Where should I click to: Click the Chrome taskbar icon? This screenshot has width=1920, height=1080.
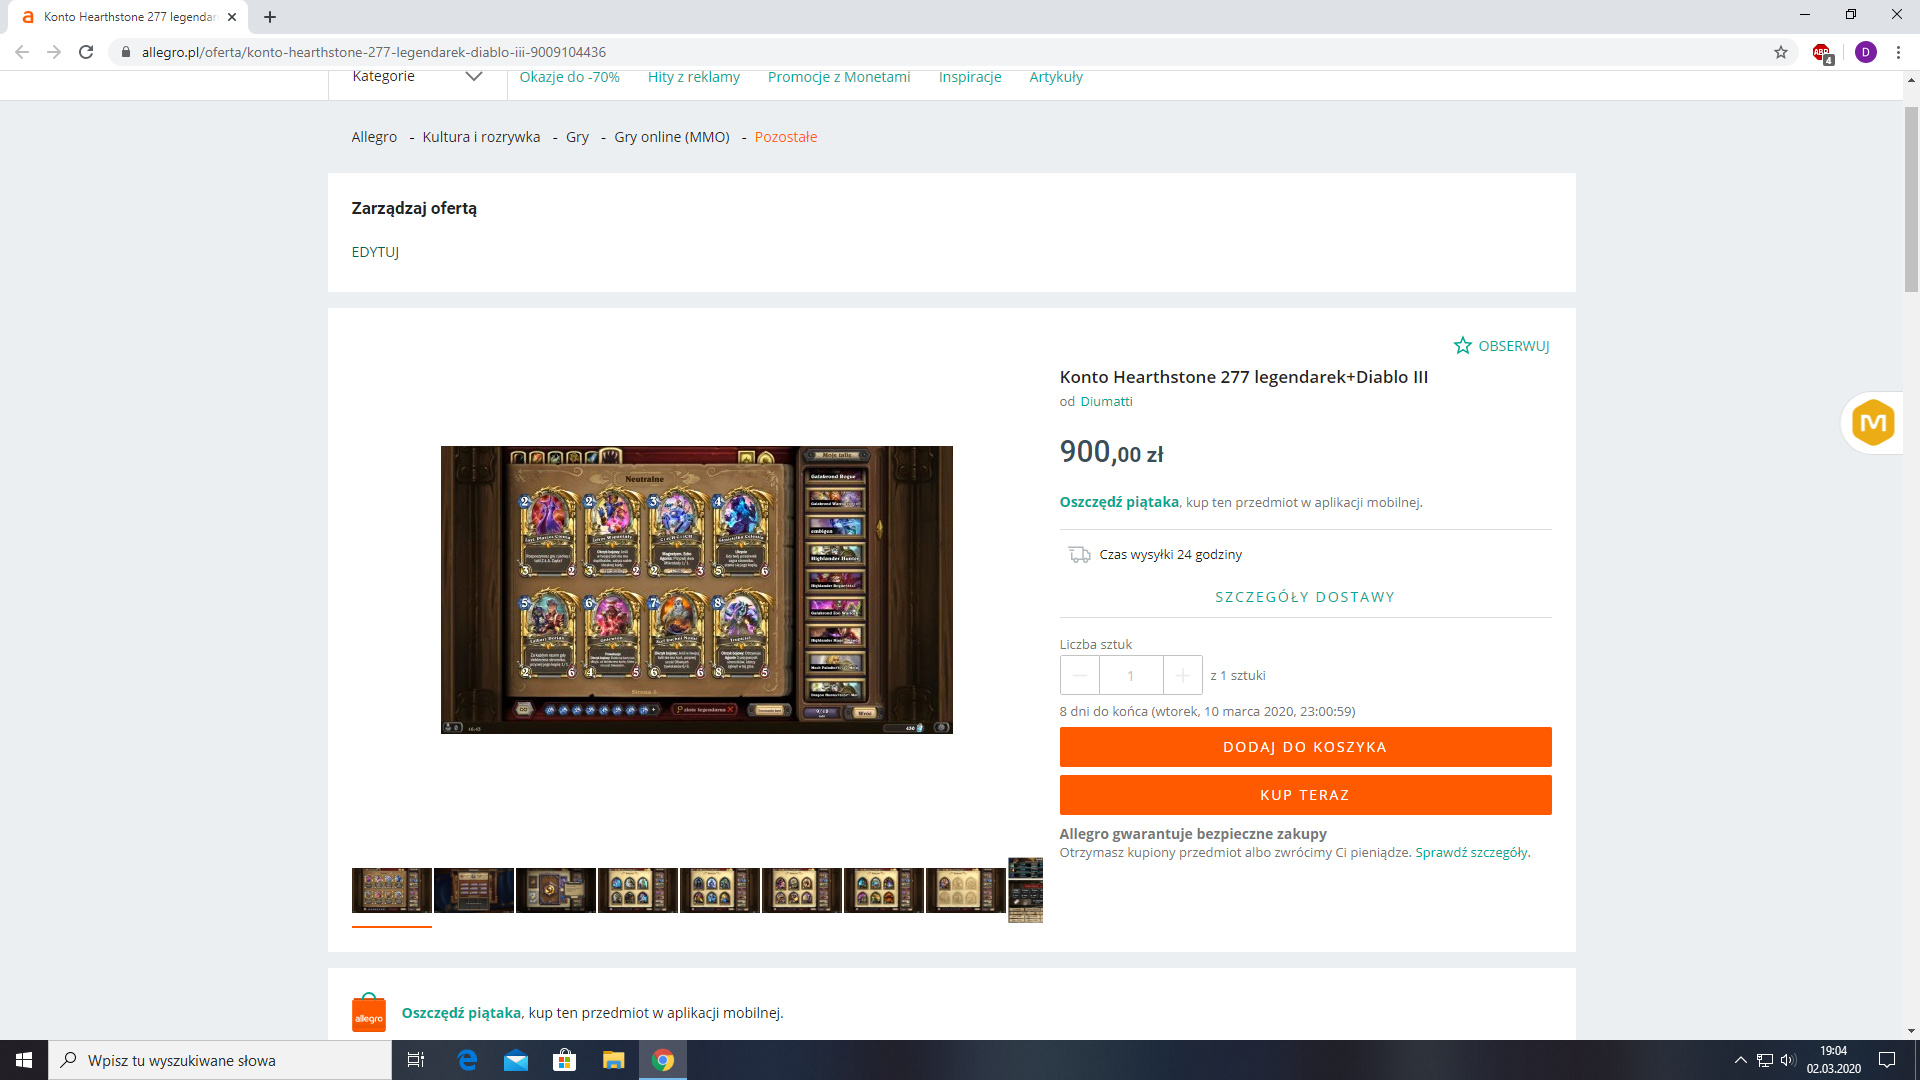click(663, 1060)
